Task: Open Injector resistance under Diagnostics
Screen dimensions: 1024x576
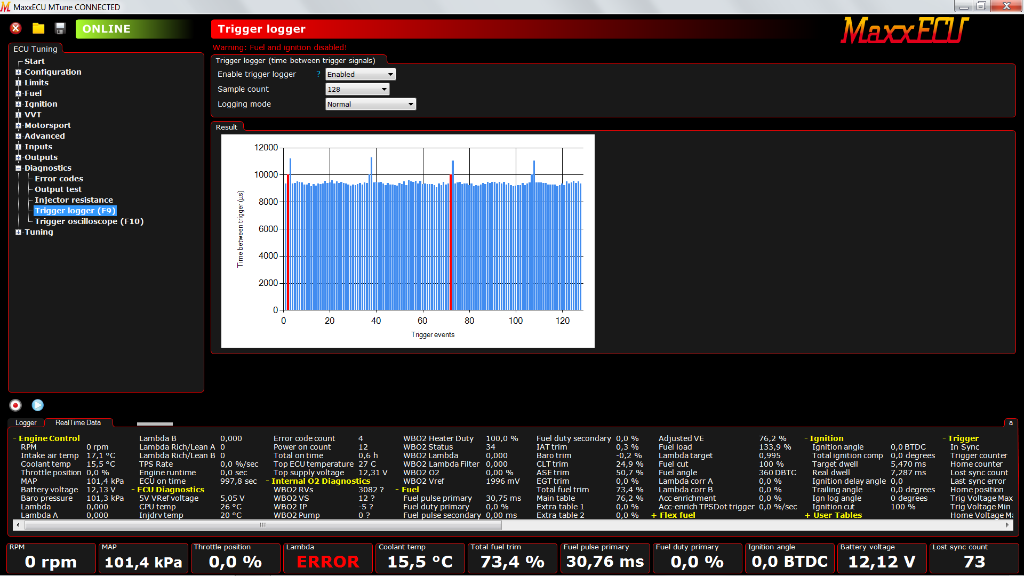Action: pos(74,200)
